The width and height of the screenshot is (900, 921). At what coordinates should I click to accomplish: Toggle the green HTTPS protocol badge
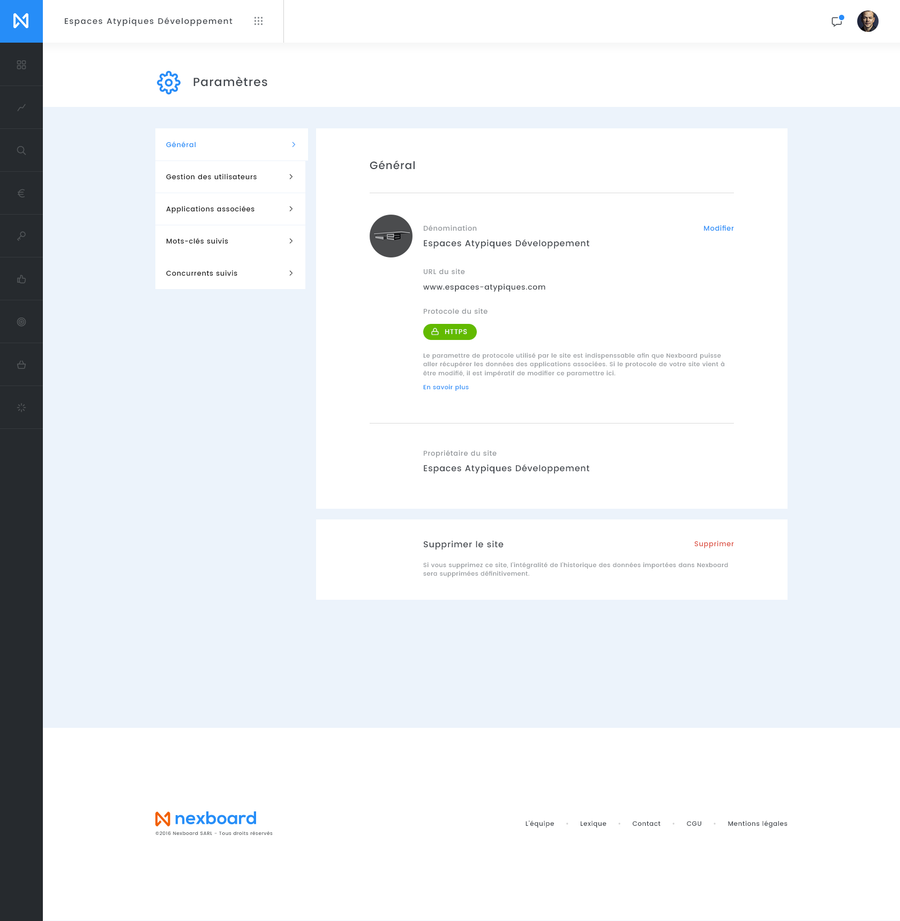pyautogui.click(x=450, y=332)
